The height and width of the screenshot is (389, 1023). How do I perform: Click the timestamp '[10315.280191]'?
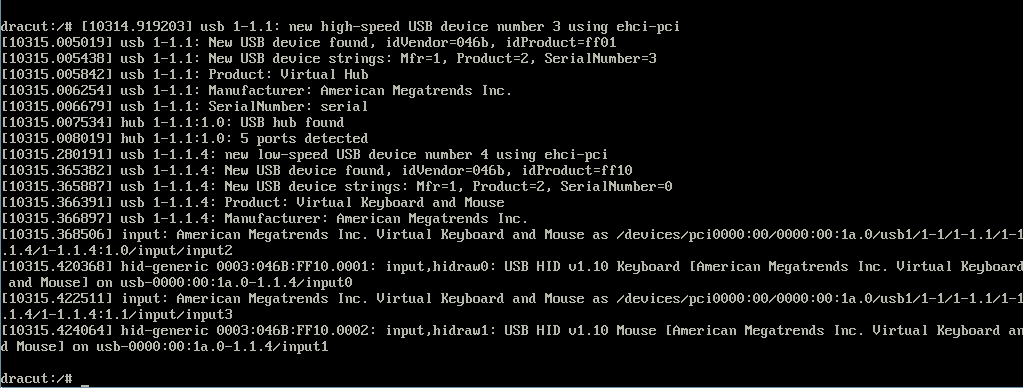pos(57,155)
